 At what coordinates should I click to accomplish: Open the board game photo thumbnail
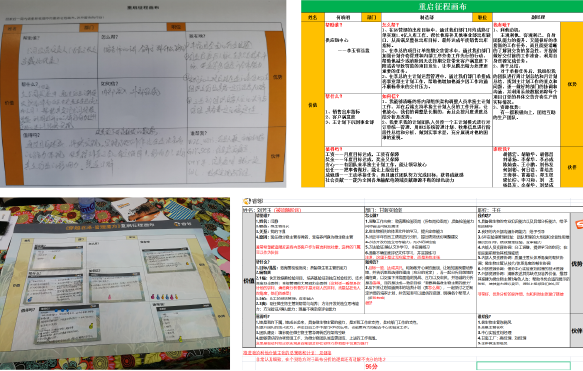click(115, 283)
